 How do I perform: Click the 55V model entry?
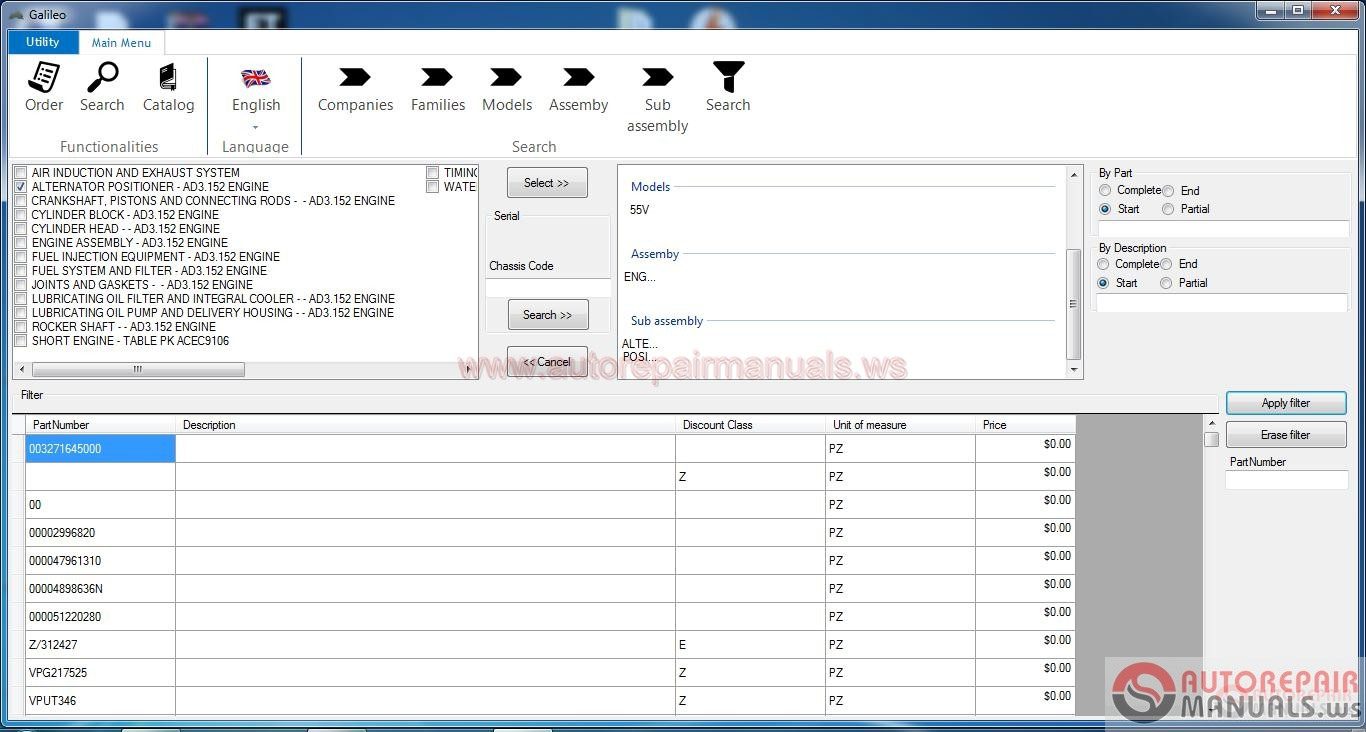pos(639,210)
